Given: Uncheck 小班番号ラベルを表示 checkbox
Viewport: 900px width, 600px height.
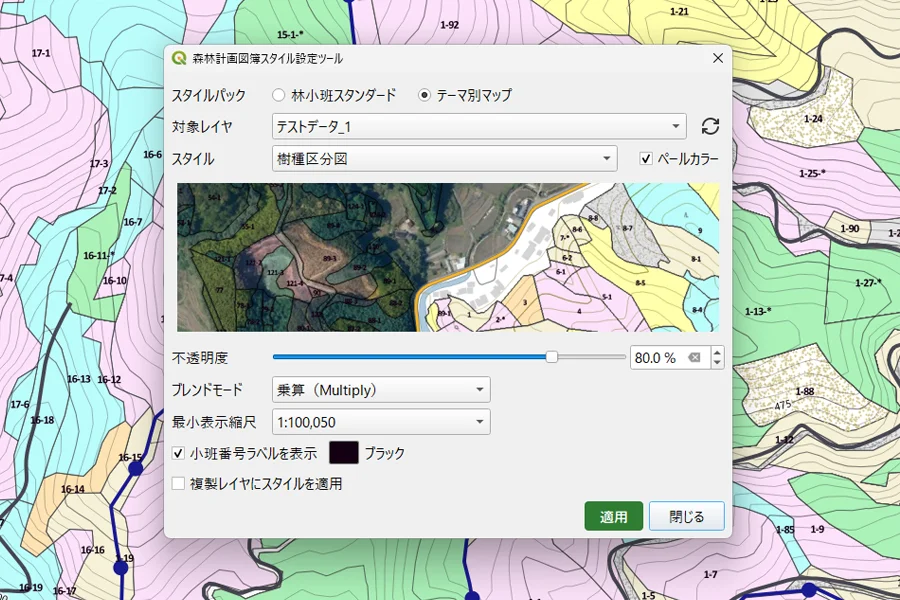Looking at the screenshot, I should coord(178,453).
